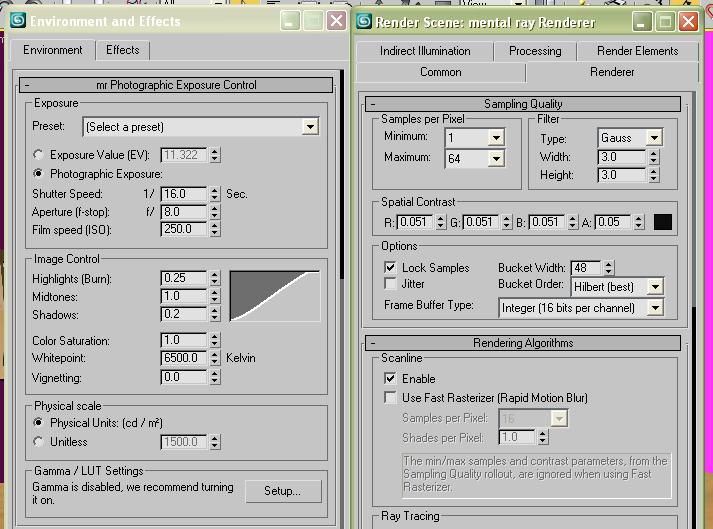Click the Shadows value field
The width and height of the screenshot is (713, 529).
tap(184, 314)
